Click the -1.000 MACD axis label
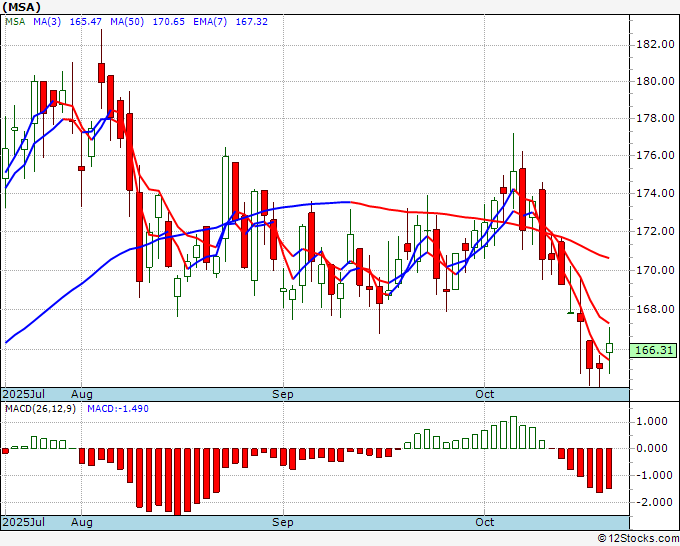 pos(655,475)
